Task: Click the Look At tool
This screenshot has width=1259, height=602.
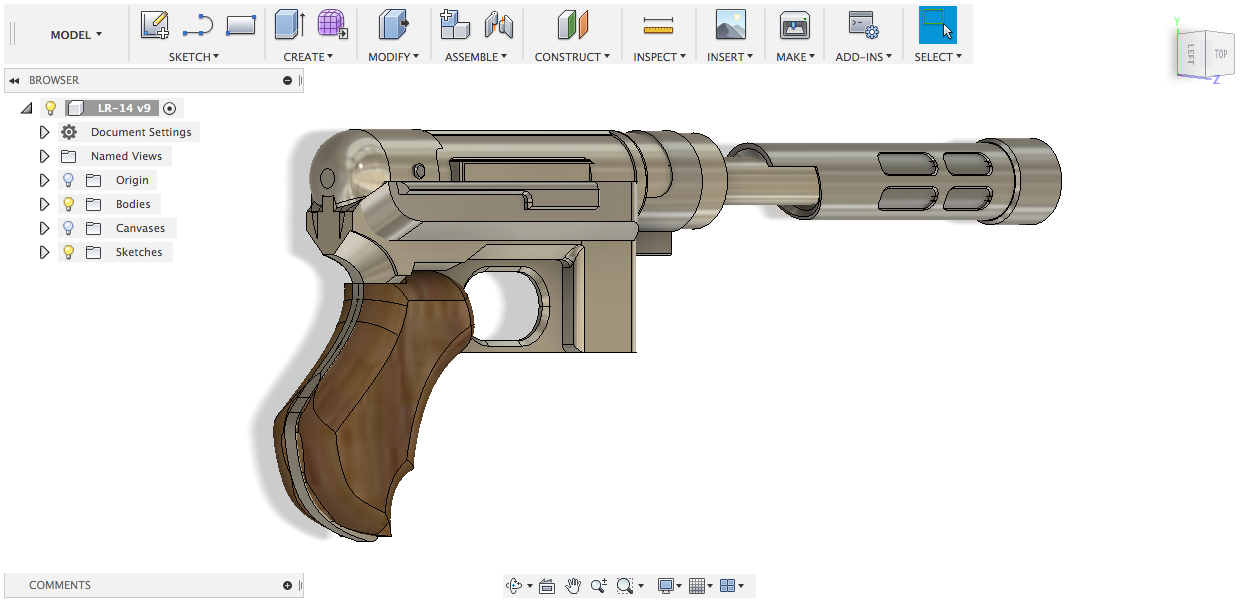Action: (x=547, y=586)
